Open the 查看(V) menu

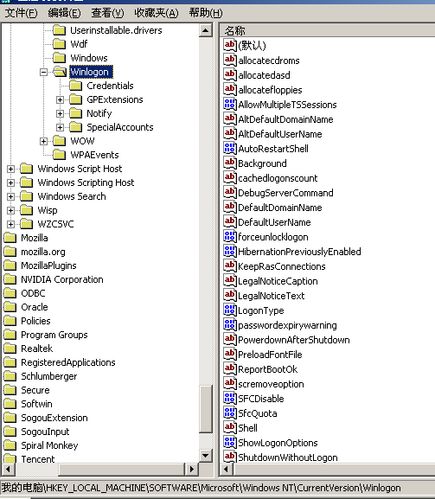(108, 13)
